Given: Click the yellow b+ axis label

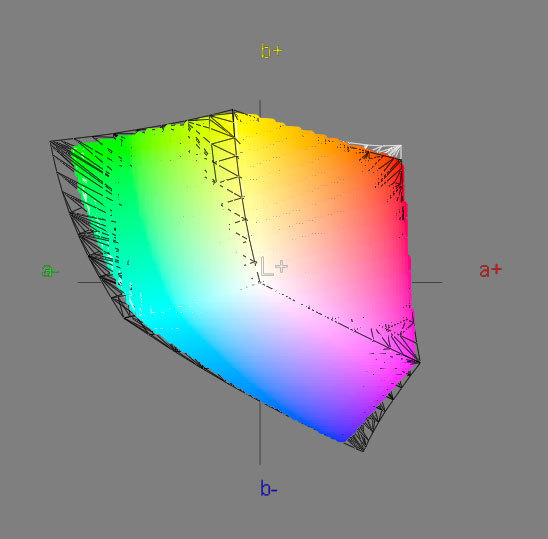Looking at the screenshot, I should (x=272, y=51).
